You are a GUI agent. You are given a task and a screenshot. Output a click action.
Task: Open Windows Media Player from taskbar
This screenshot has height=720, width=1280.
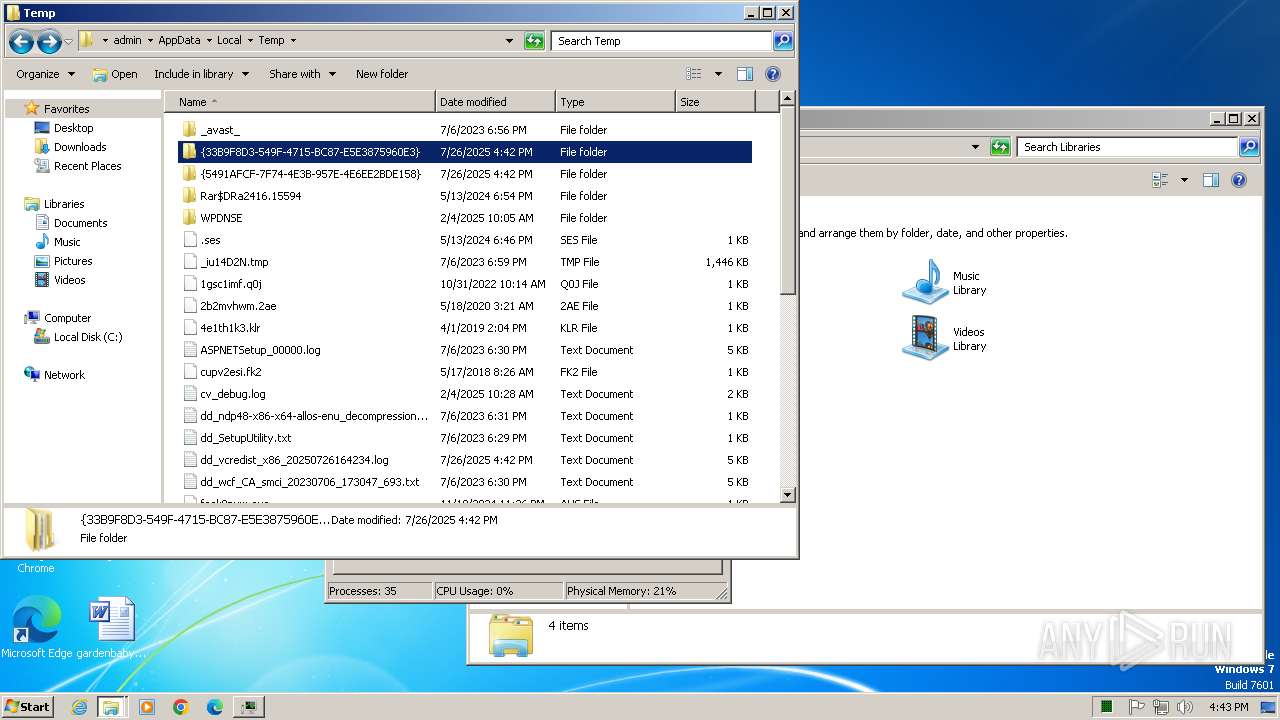tap(147, 707)
